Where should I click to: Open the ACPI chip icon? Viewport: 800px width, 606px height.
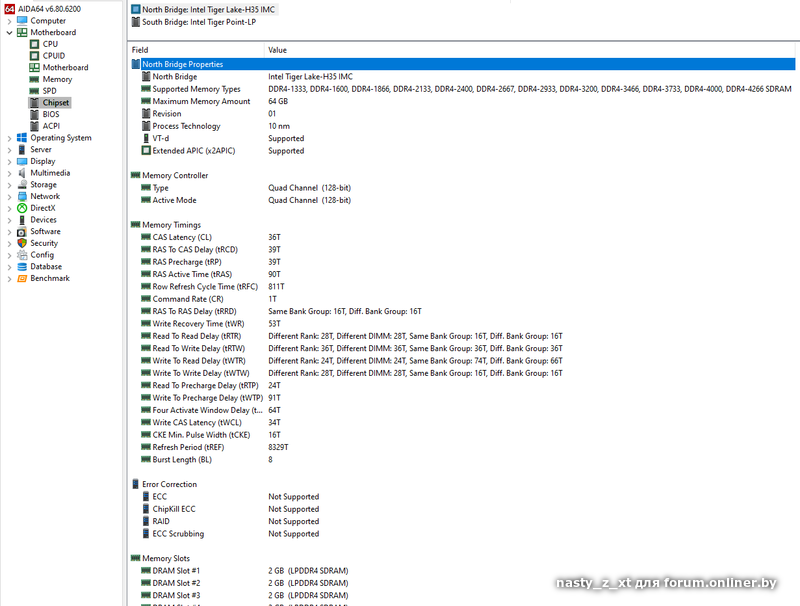coord(34,126)
